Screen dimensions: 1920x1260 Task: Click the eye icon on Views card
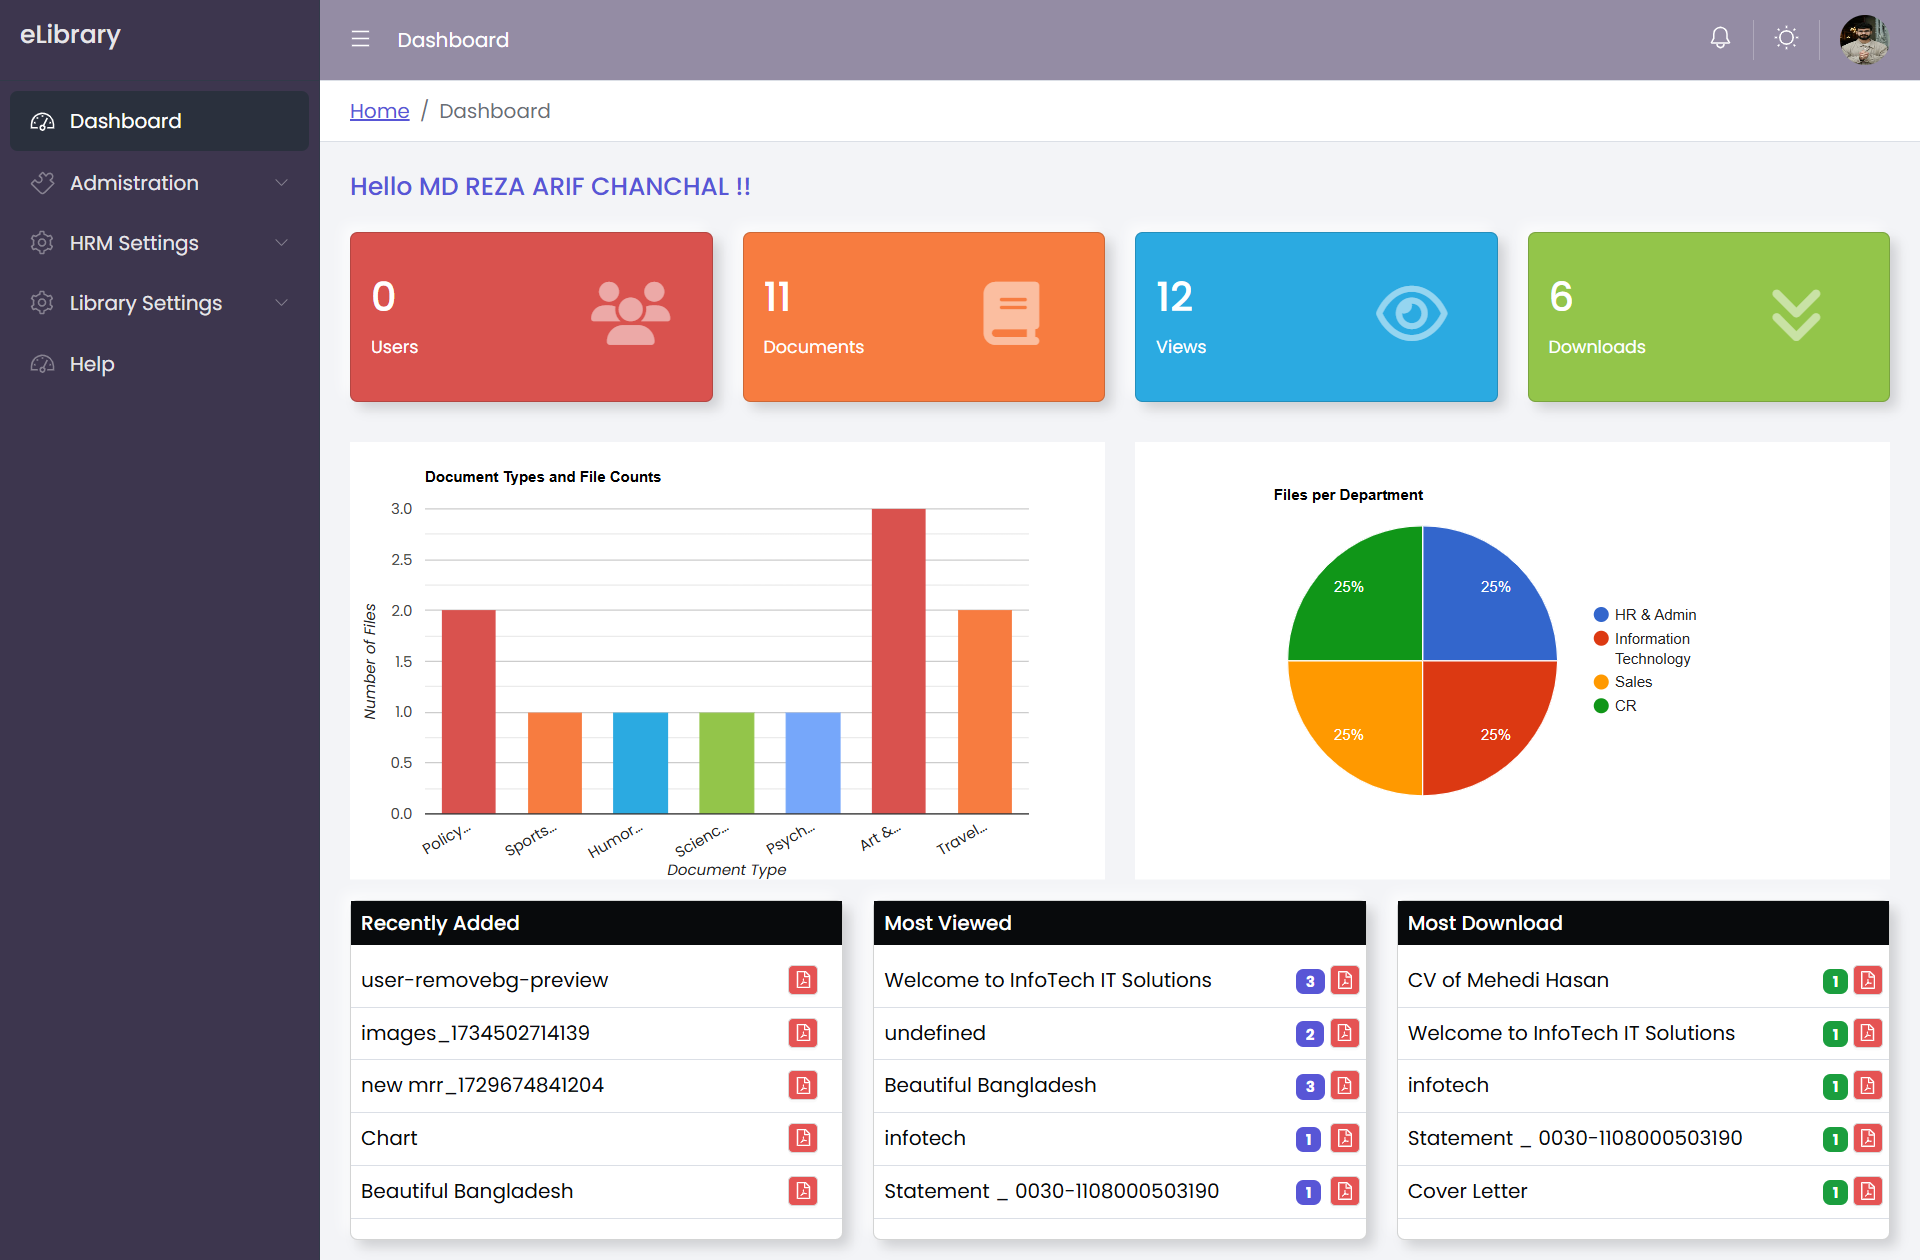pos(1411,313)
